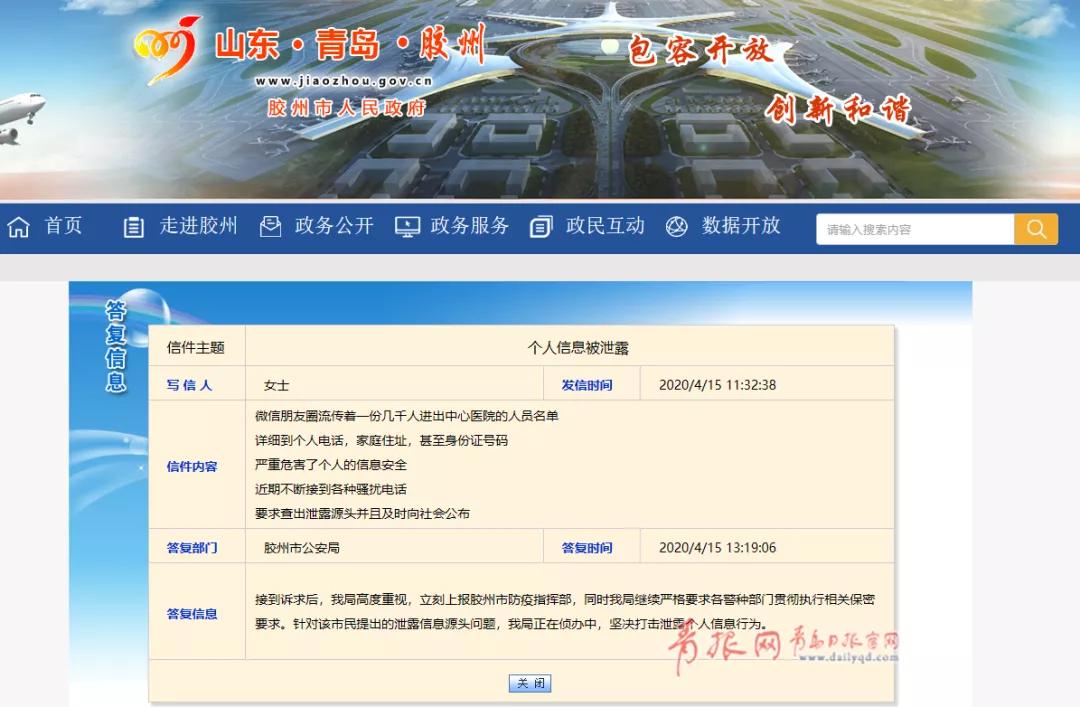Image resolution: width=1080 pixels, height=707 pixels.
Task: Click the envelope icon beside 政务公开
Action: [x=270, y=227]
